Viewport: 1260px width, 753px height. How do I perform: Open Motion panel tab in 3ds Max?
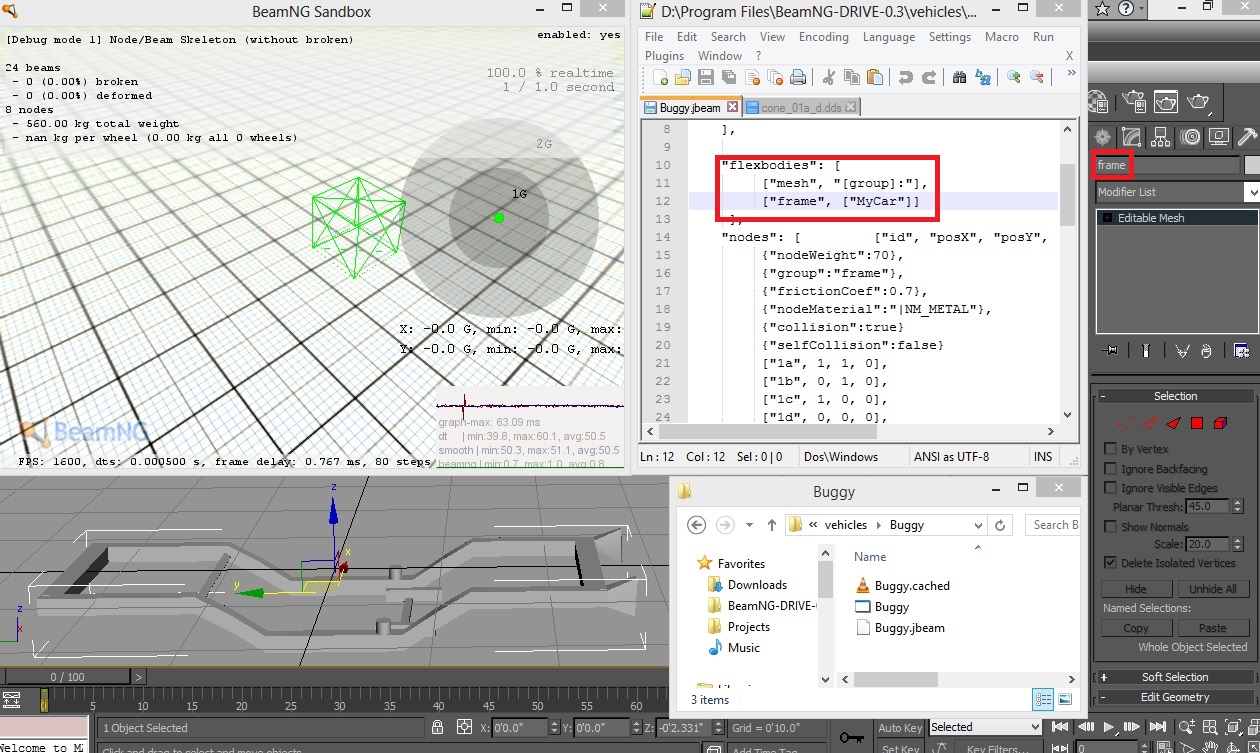1189,137
